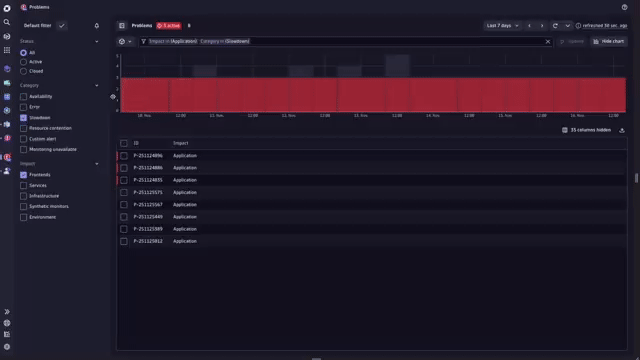
Task: Click the notification bell icon in filter panel
Action: click(97, 26)
